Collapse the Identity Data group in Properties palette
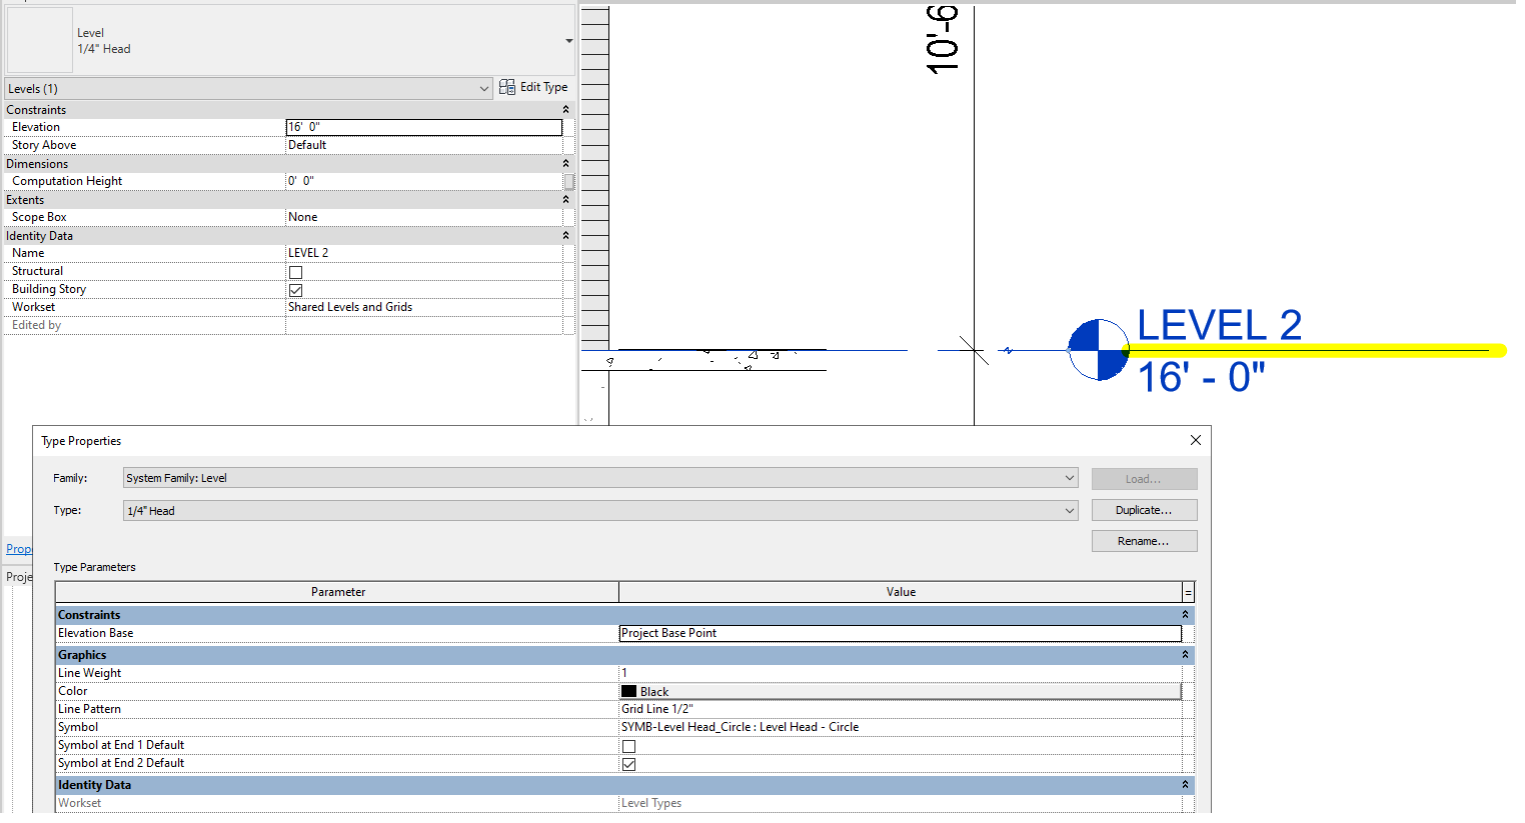 [566, 236]
